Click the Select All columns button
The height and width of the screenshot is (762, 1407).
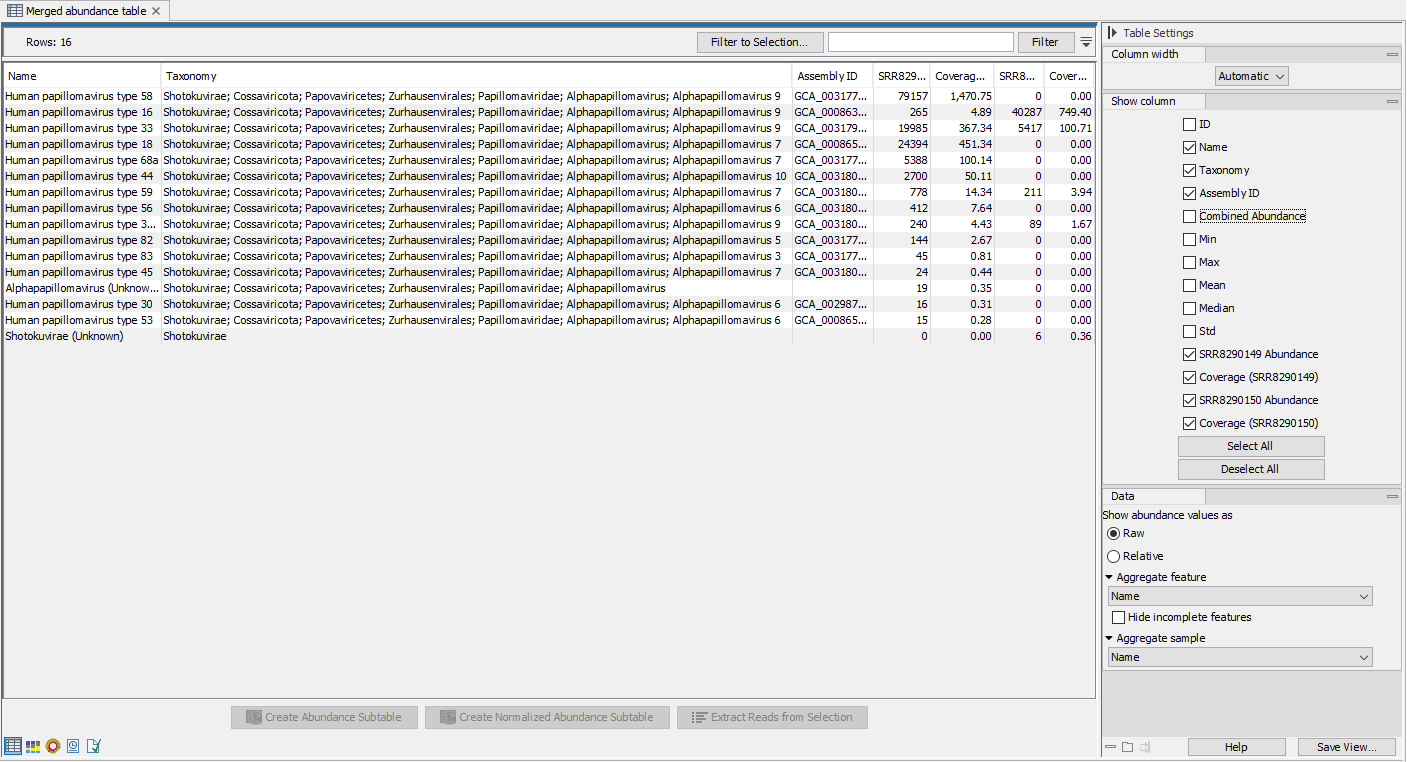1250,446
